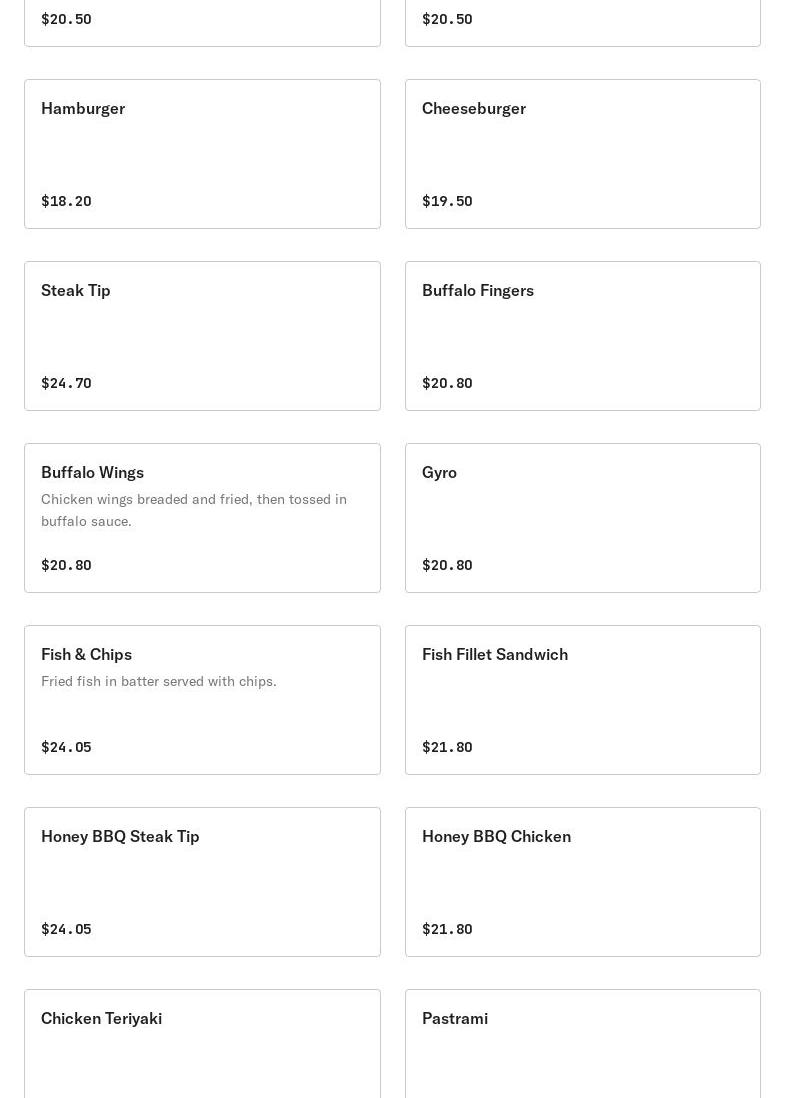
Task: Click the Buffalo Wings description text
Action: click(194, 510)
